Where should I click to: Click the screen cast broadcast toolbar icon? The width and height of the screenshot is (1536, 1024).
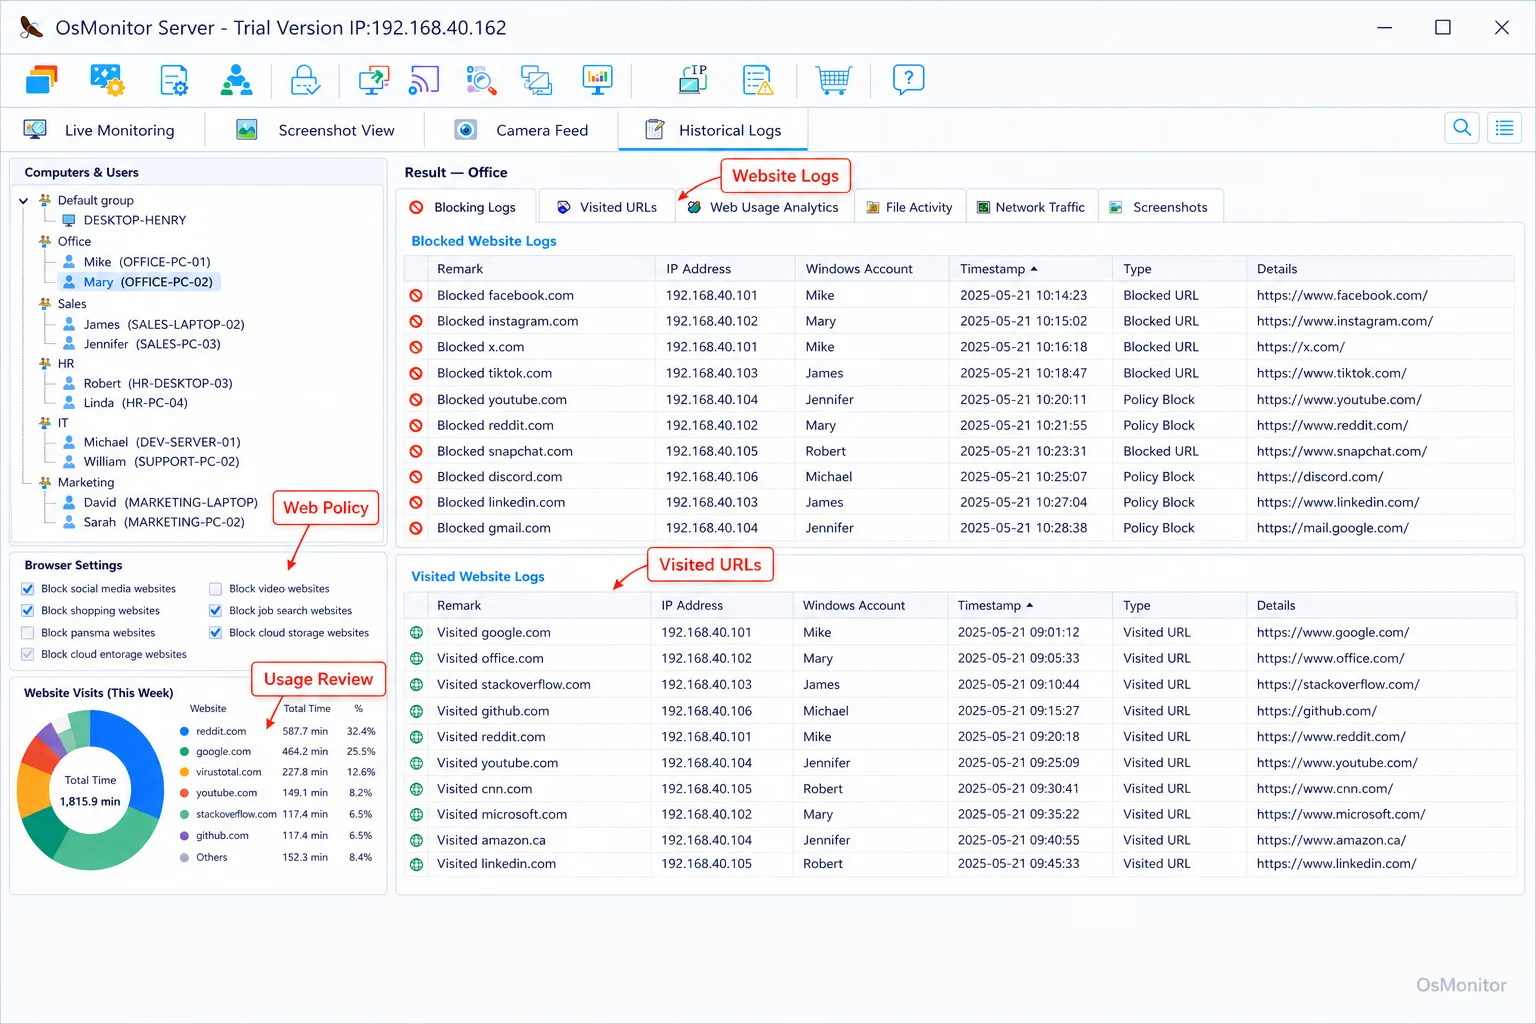(424, 80)
